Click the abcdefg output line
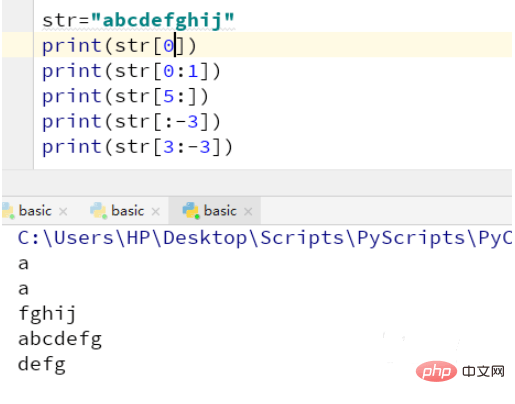This screenshot has width=515, height=404. 60,339
